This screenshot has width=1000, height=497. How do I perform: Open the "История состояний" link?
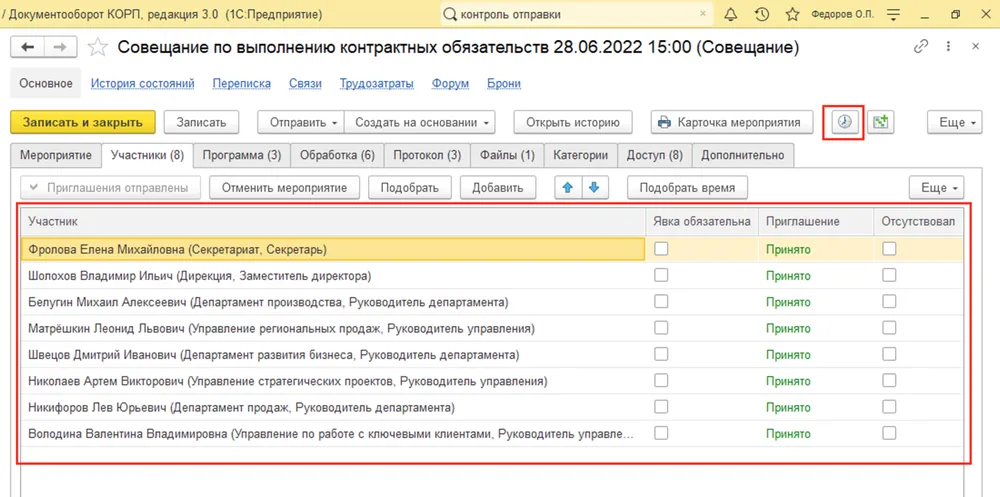(142, 84)
